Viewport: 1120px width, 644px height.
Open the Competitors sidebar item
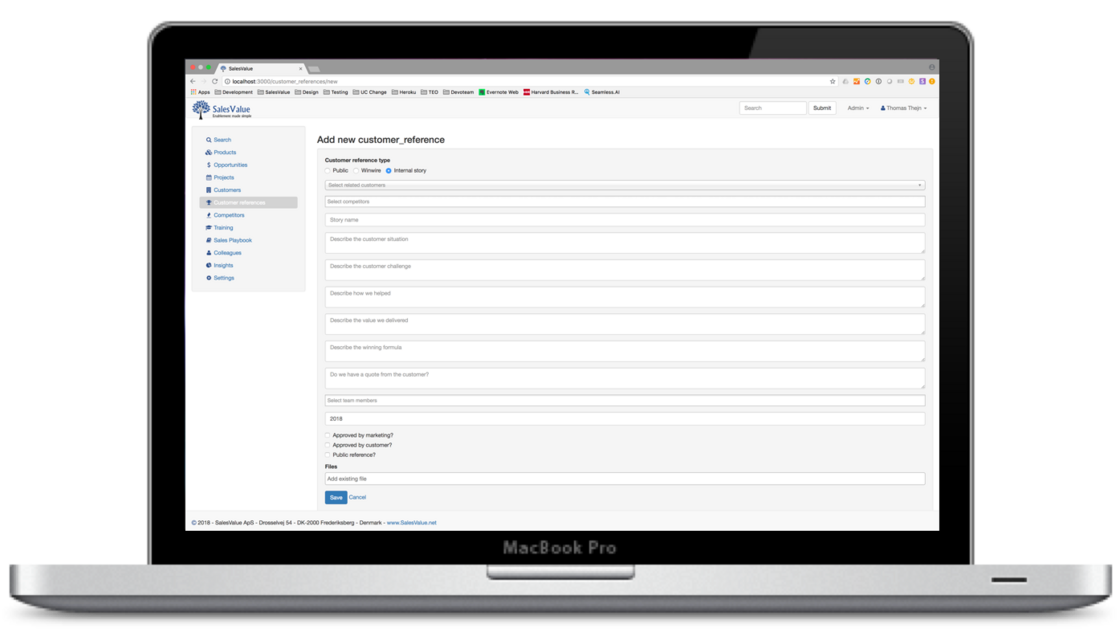(x=228, y=215)
